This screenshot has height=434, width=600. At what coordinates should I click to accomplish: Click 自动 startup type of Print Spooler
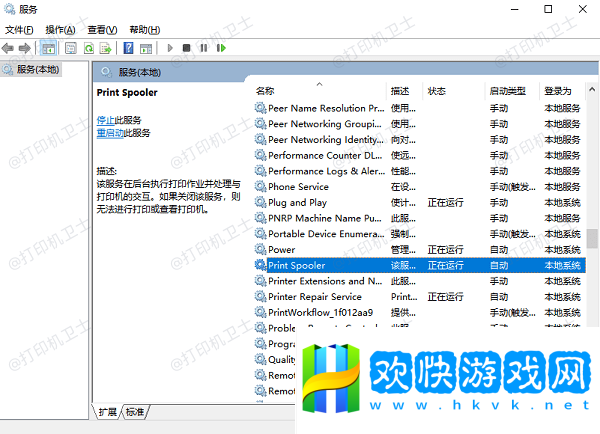click(499, 265)
